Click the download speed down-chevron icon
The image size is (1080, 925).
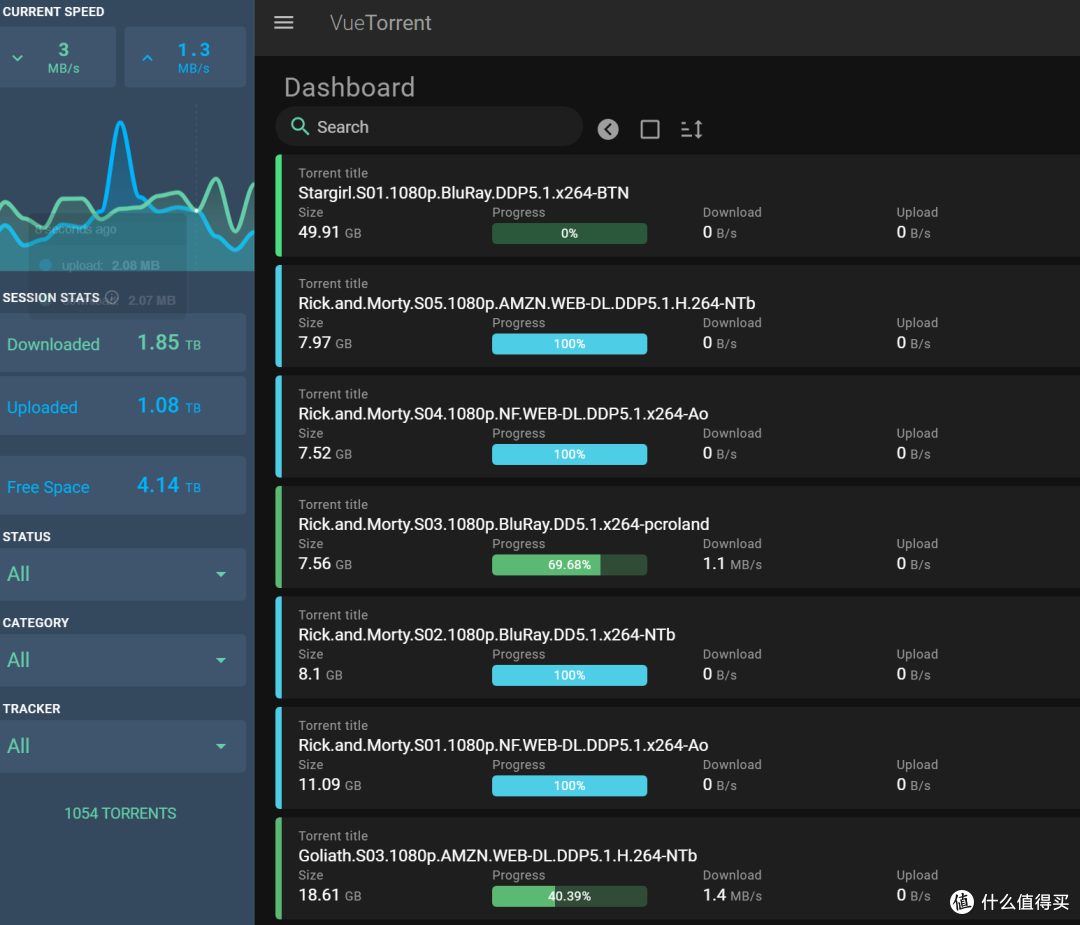17,58
